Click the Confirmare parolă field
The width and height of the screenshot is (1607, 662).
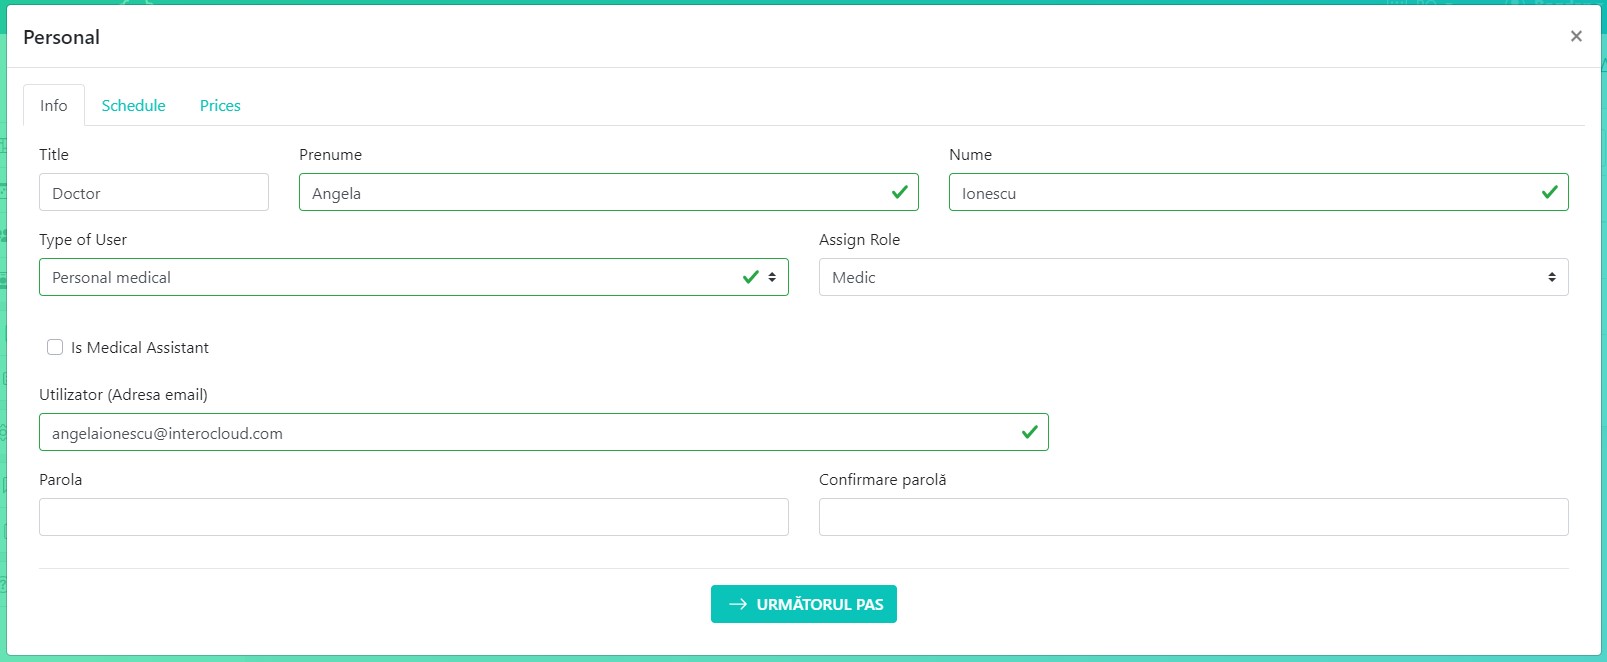tap(1192, 518)
